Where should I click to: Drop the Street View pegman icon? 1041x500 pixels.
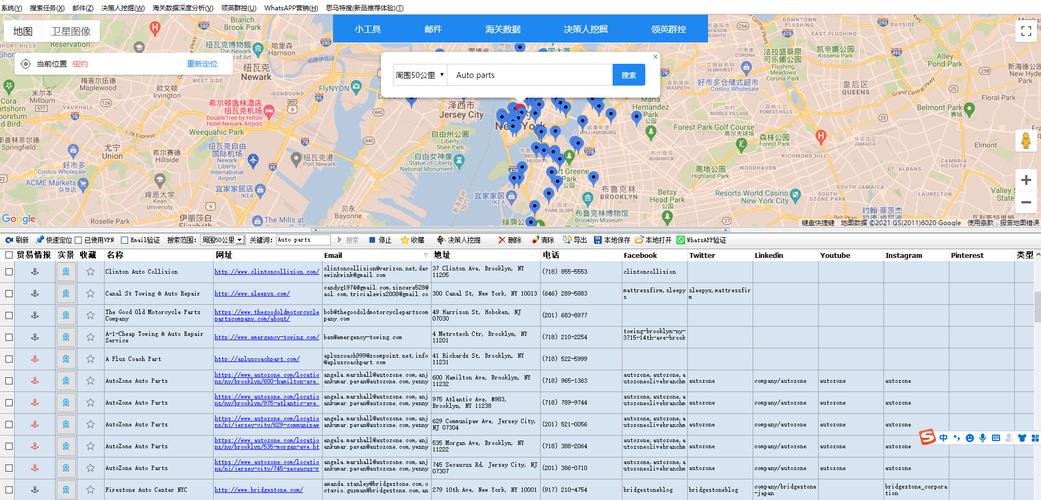click(1025, 141)
